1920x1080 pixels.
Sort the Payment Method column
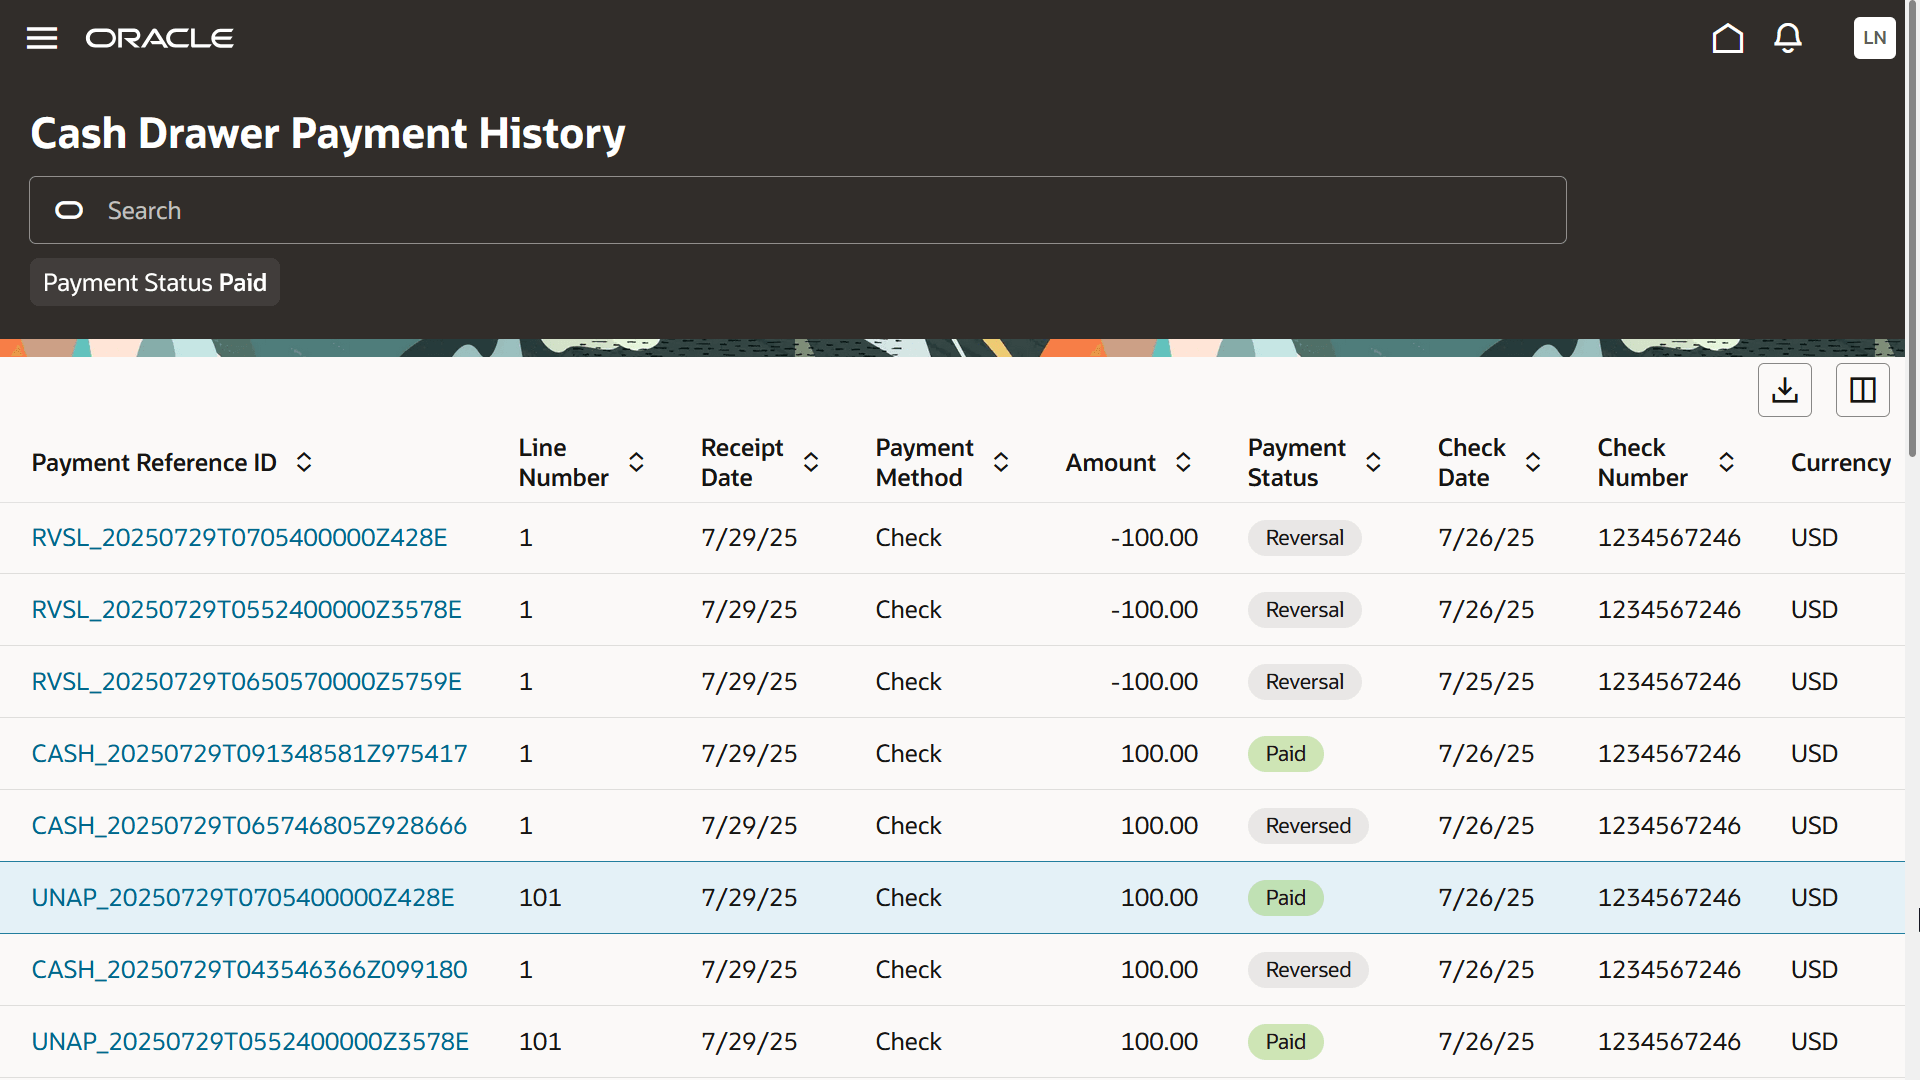[x=1002, y=462]
